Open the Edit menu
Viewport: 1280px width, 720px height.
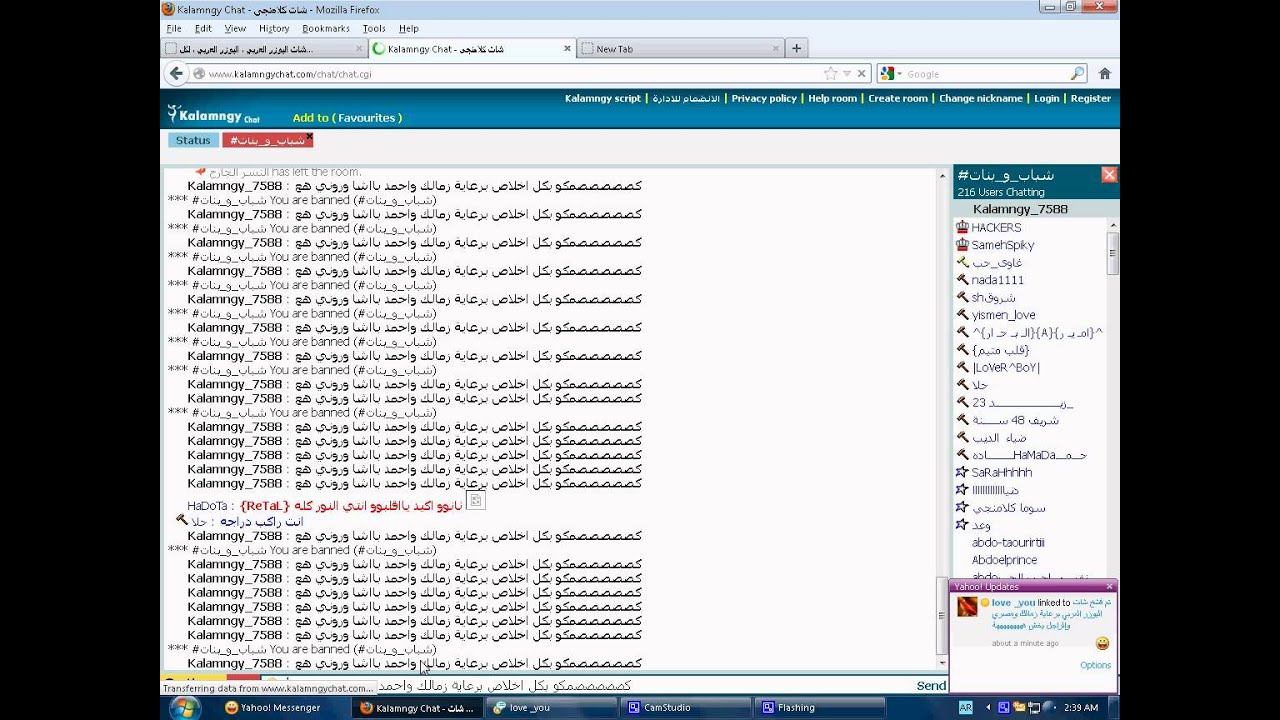[x=203, y=28]
